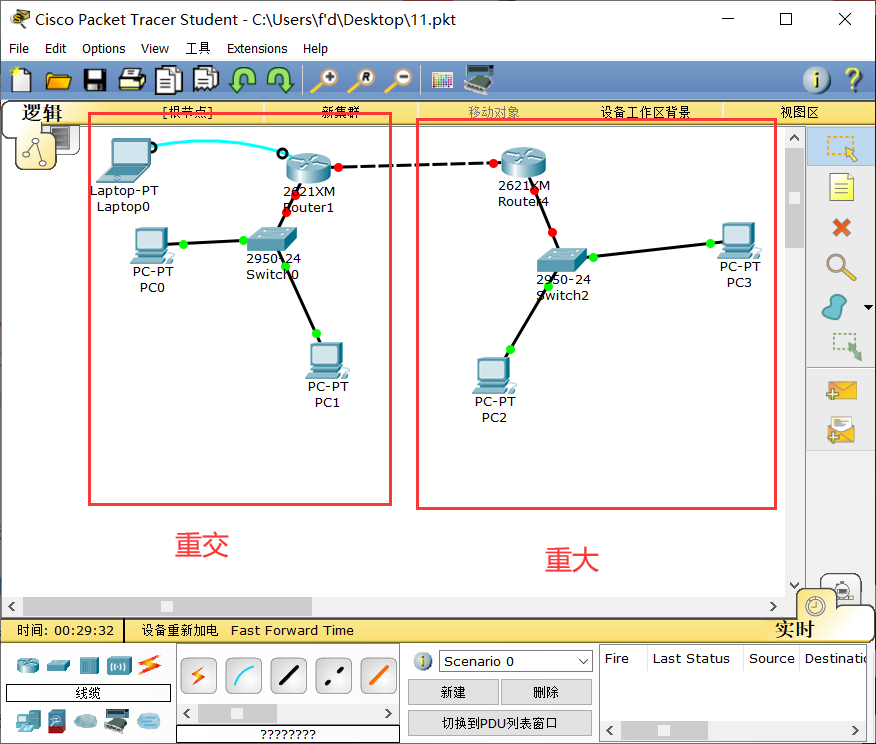The height and width of the screenshot is (744, 876).
Task: Pick the blue console cable
Action: click(x=244, y=675)
